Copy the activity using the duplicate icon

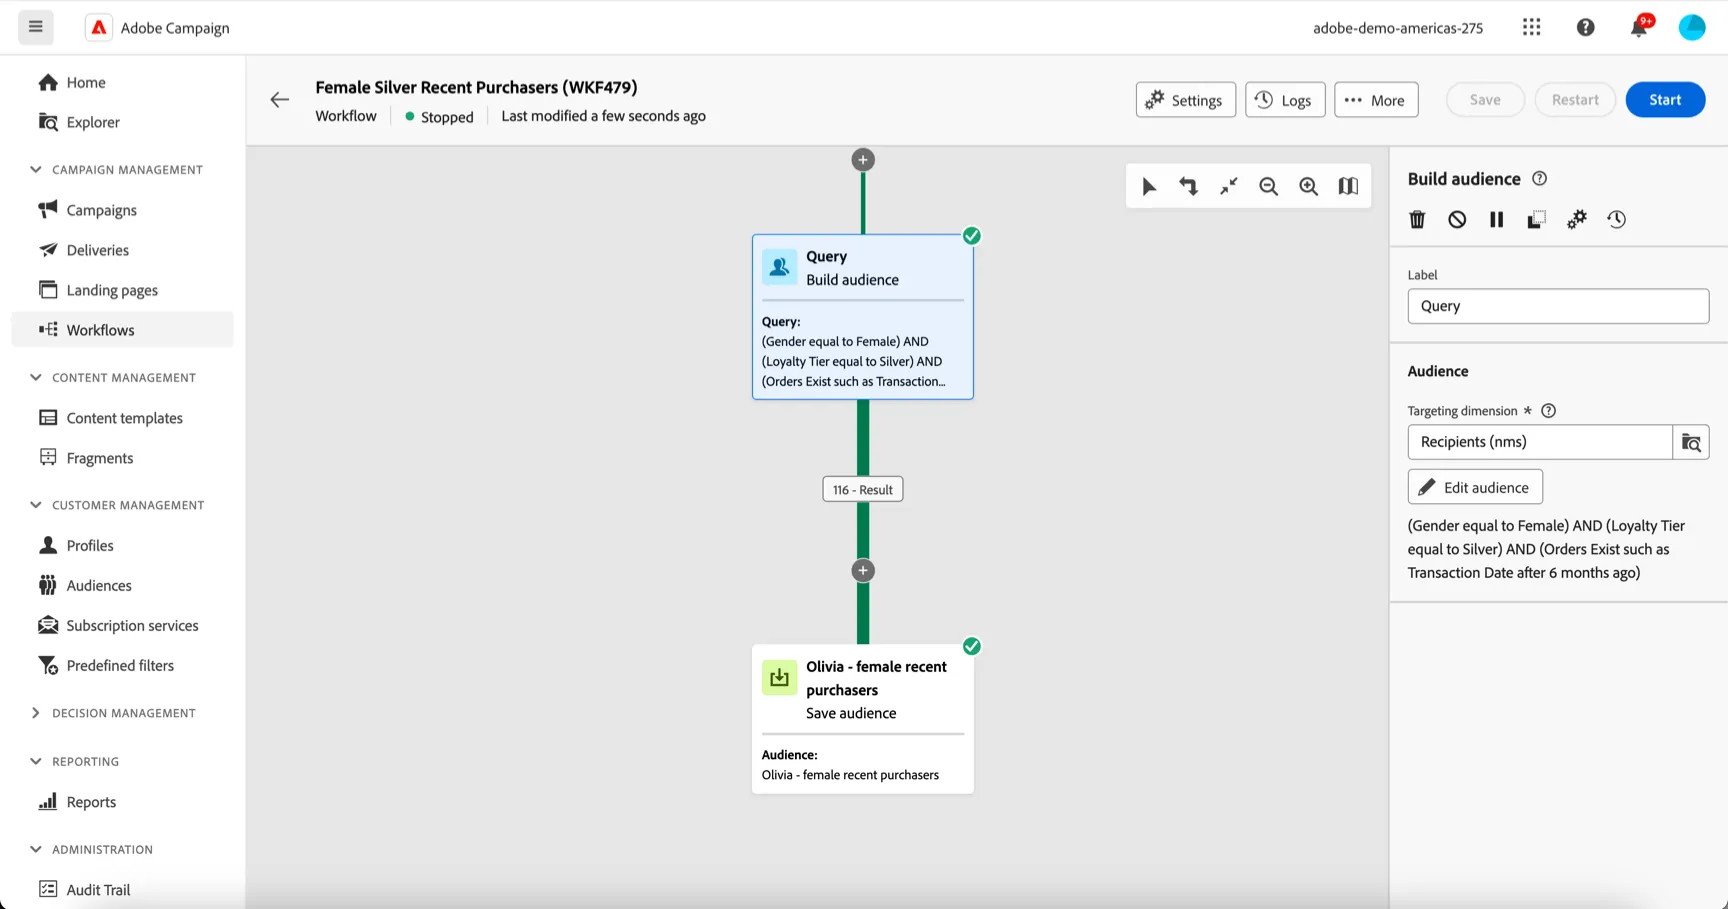[x=1536, y=220]
